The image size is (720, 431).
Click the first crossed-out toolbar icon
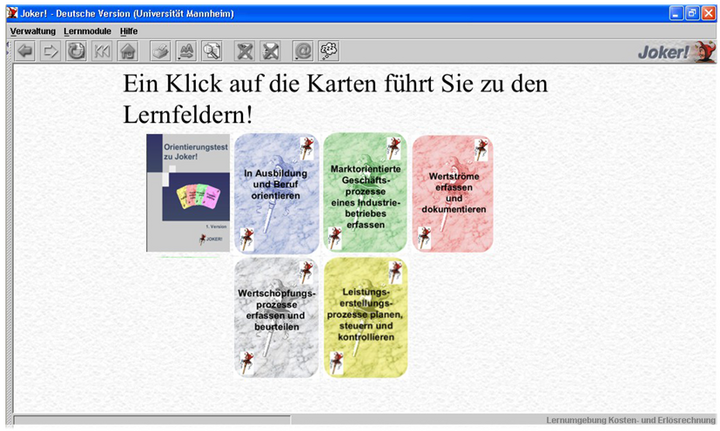tap(245, 51)
